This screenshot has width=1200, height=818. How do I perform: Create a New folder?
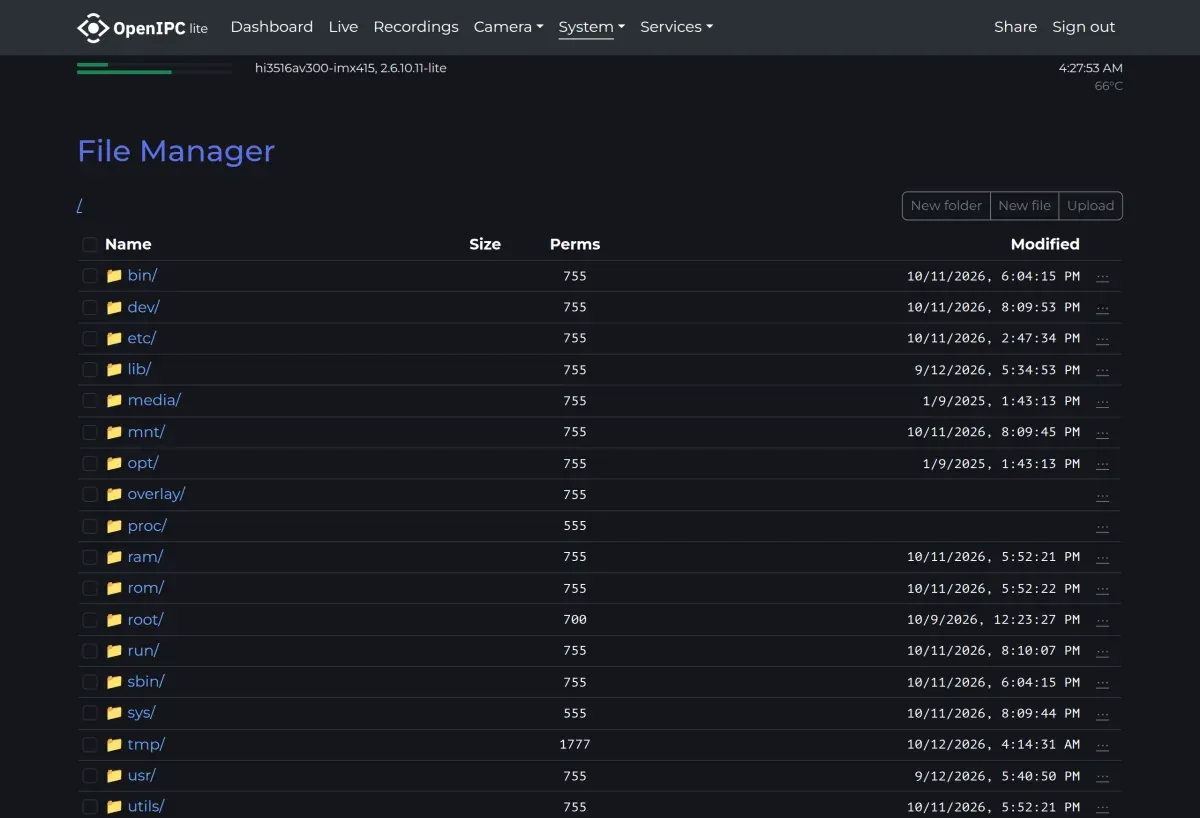pyautogui.click(x=946, y=206)
